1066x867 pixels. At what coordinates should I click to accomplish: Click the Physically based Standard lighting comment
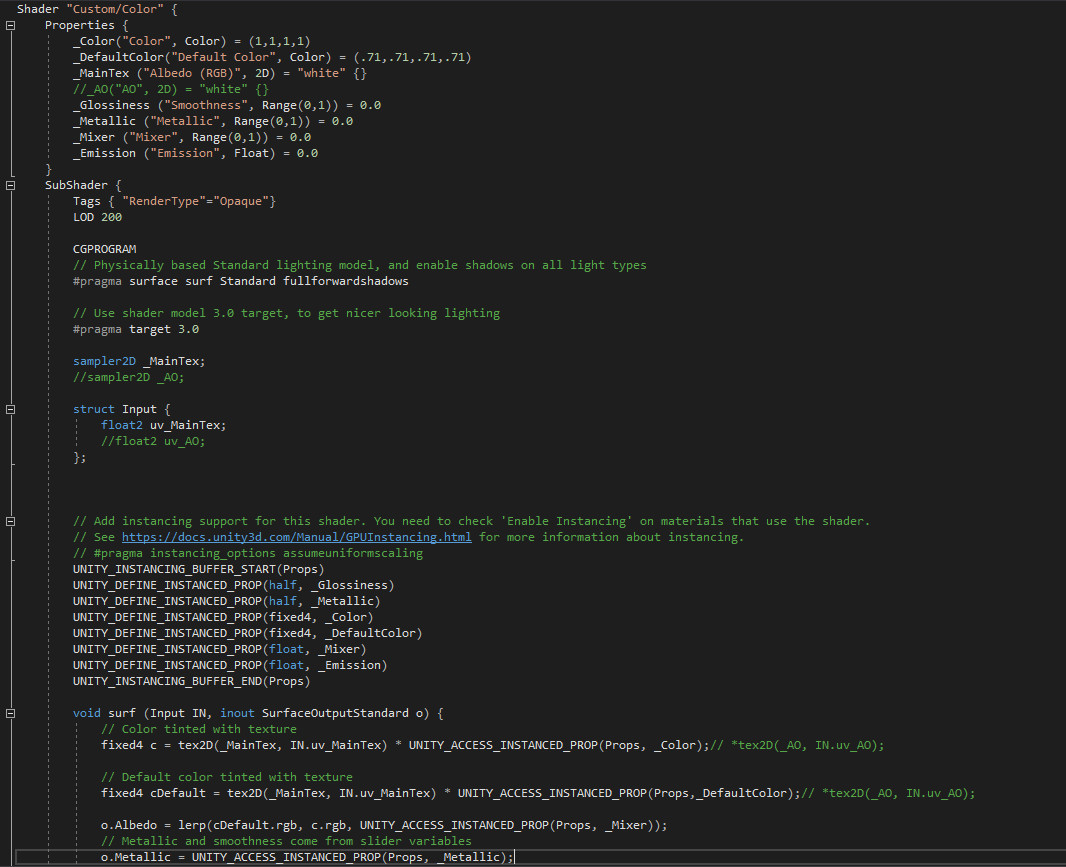(x=360, y=265)
